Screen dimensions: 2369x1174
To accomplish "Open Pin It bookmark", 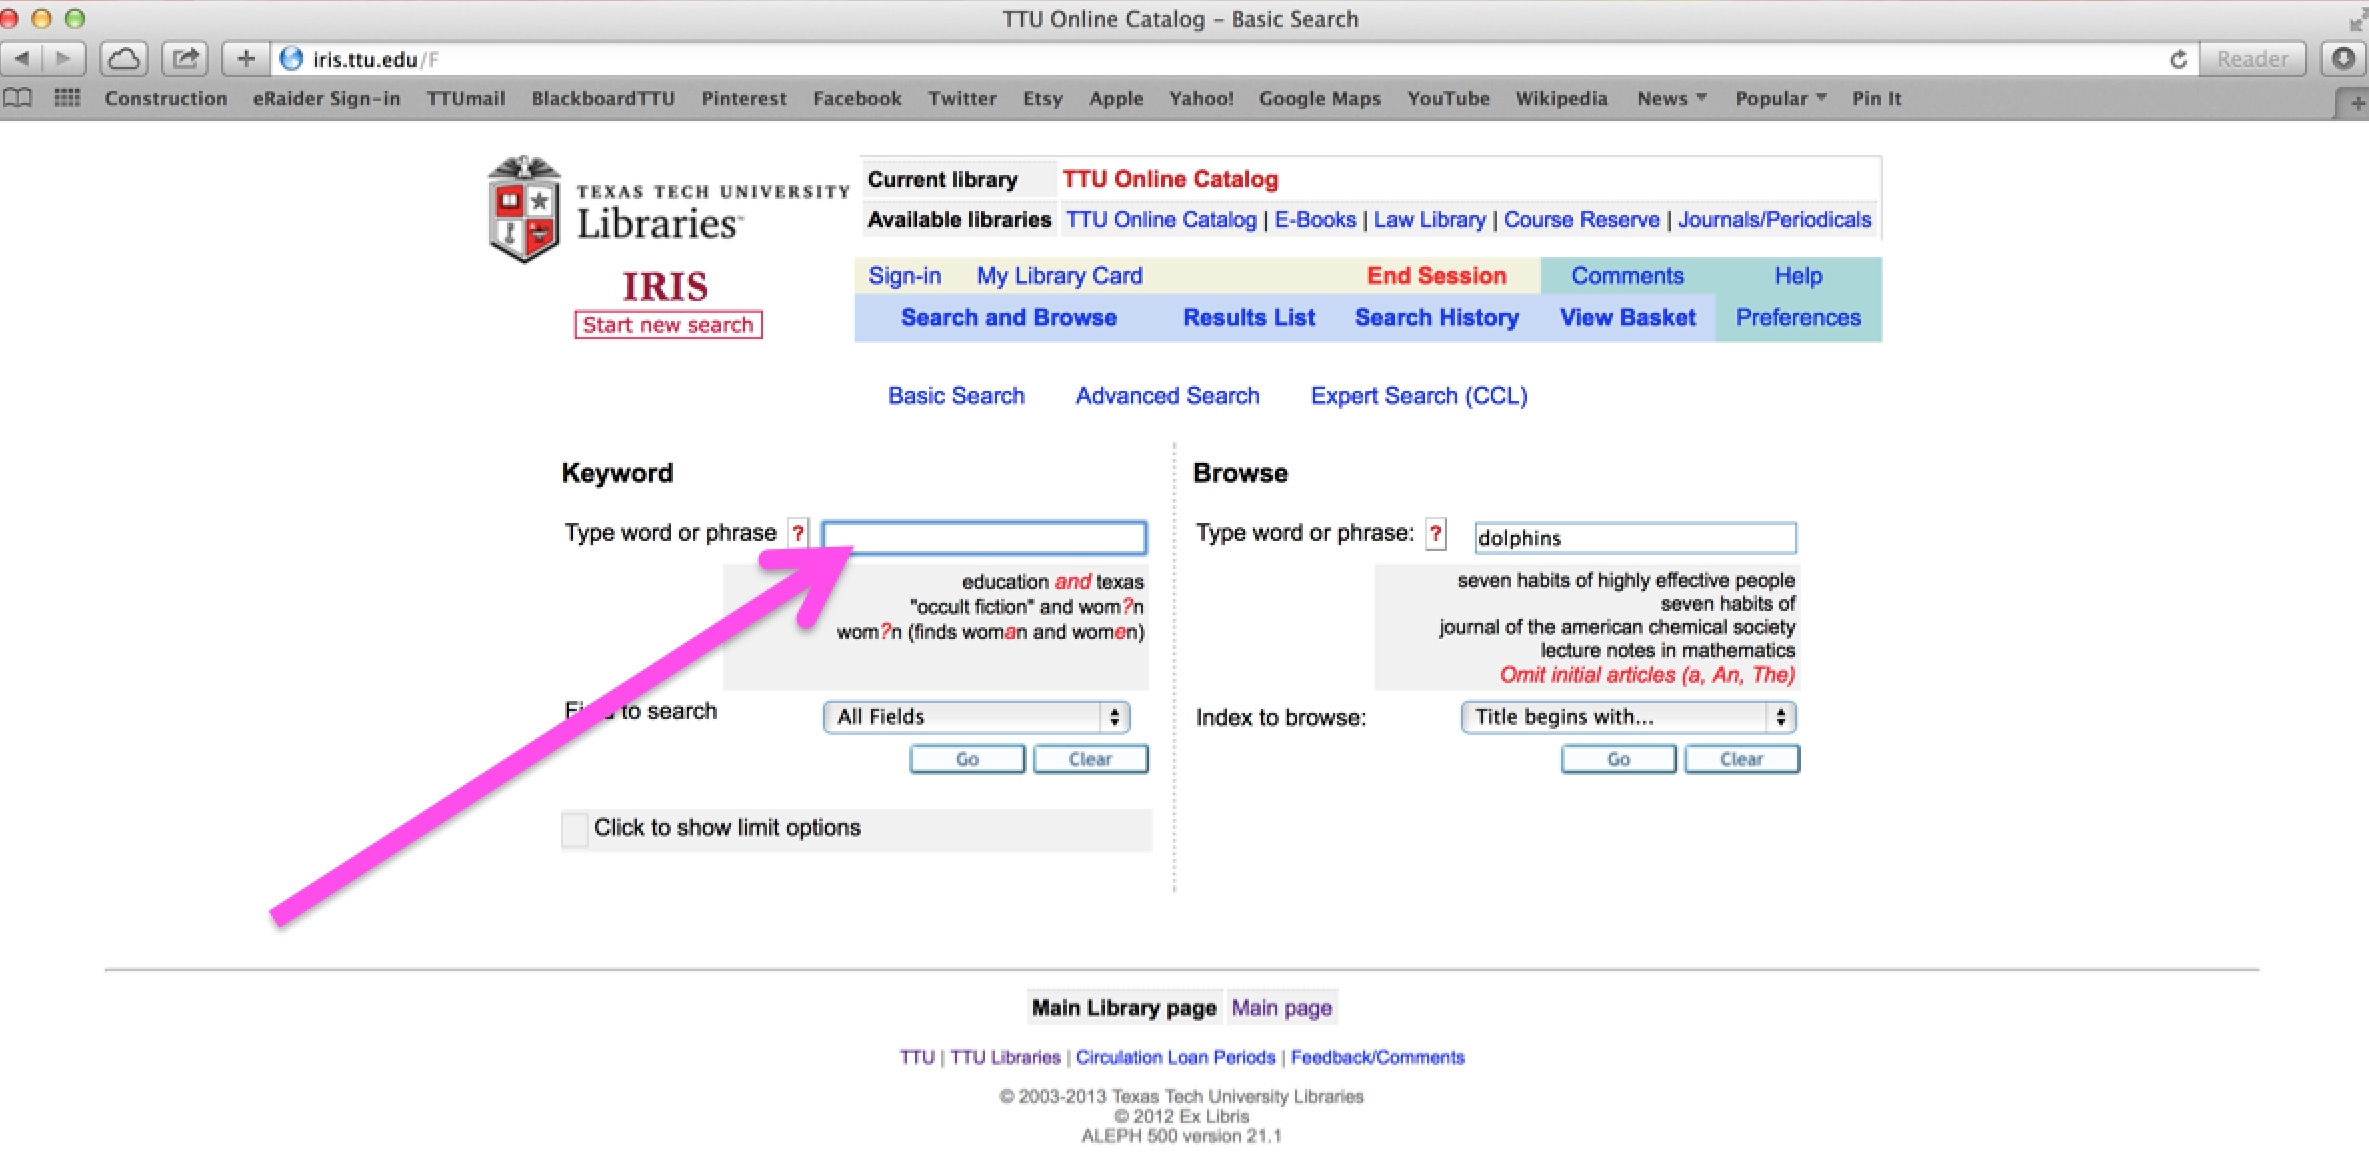I will click(1876, 98).
